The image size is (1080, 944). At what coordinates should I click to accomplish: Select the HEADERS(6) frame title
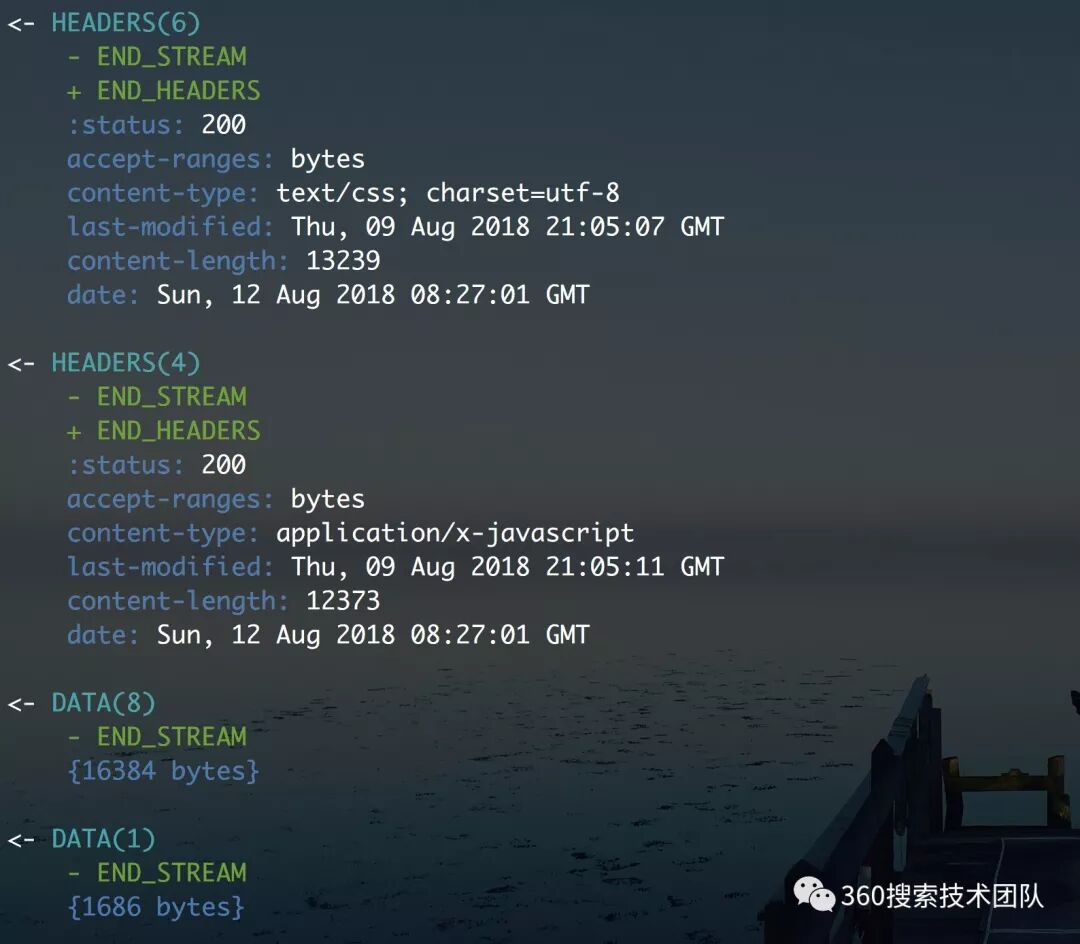(x=126, y=23)
